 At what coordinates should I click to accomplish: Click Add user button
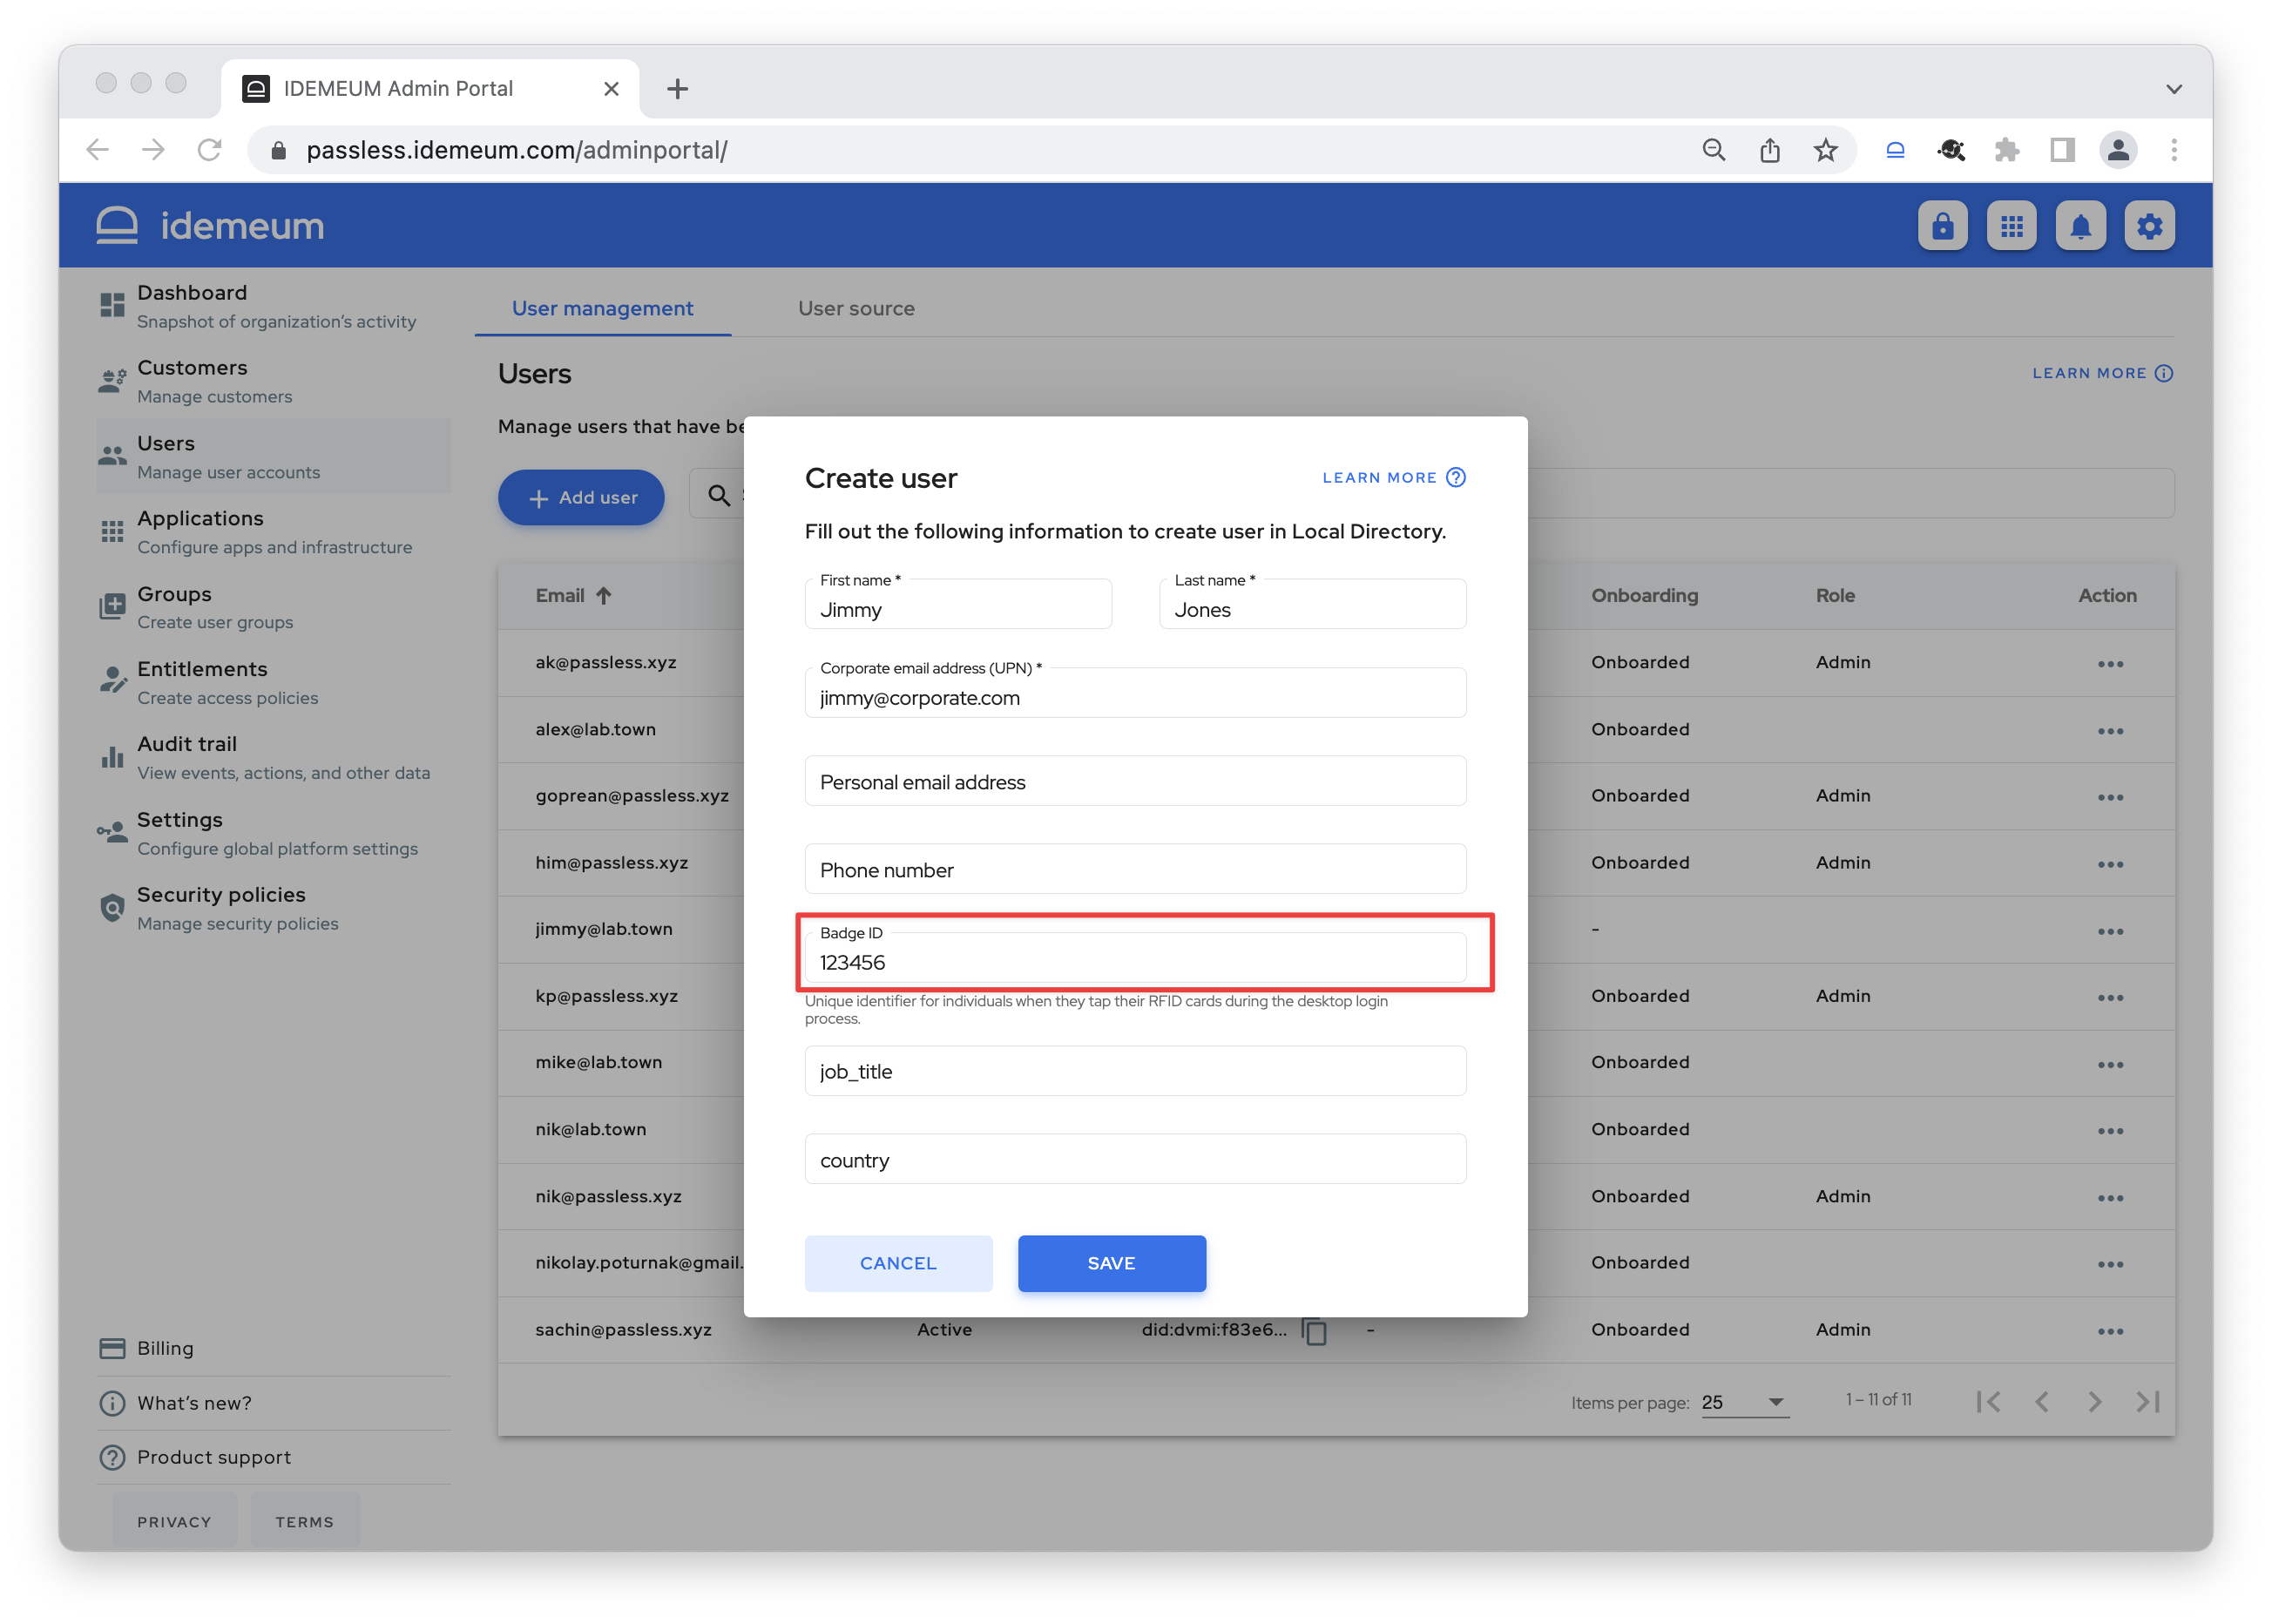coord(581,497)
